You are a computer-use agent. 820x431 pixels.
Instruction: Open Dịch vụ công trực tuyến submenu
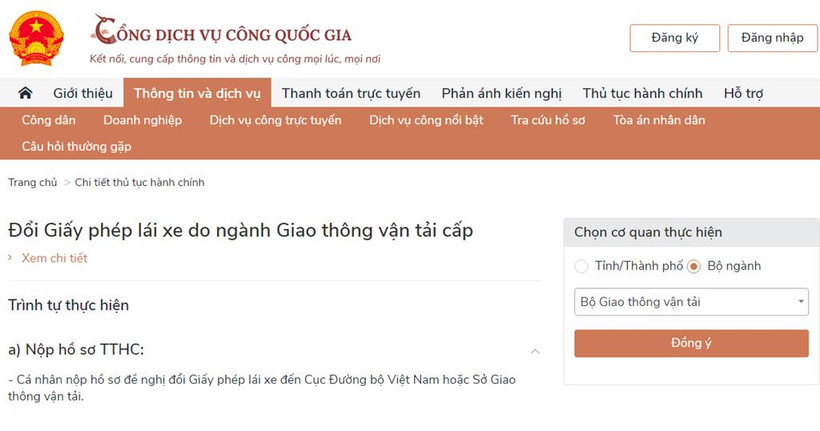(x=275, y=120)
